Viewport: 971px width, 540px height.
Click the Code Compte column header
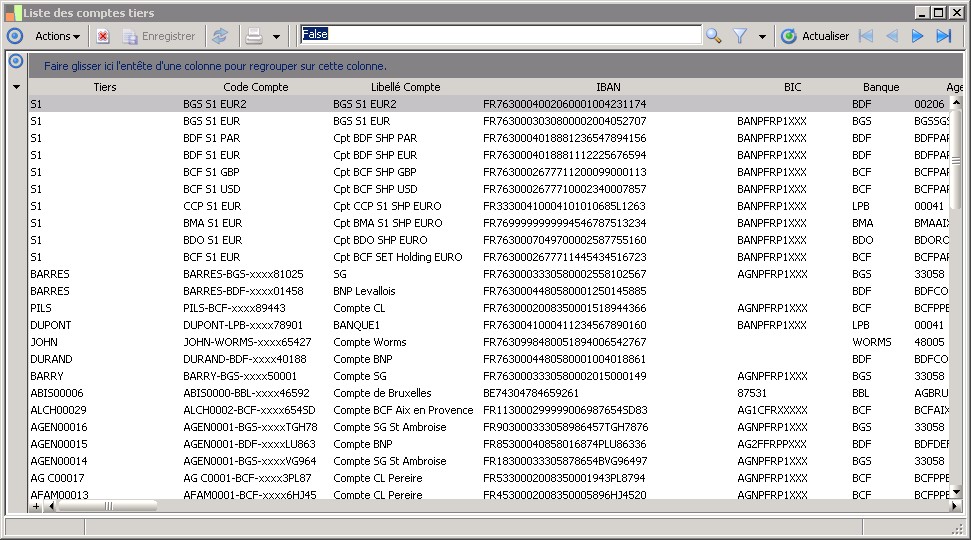click(x=255, y=87)
